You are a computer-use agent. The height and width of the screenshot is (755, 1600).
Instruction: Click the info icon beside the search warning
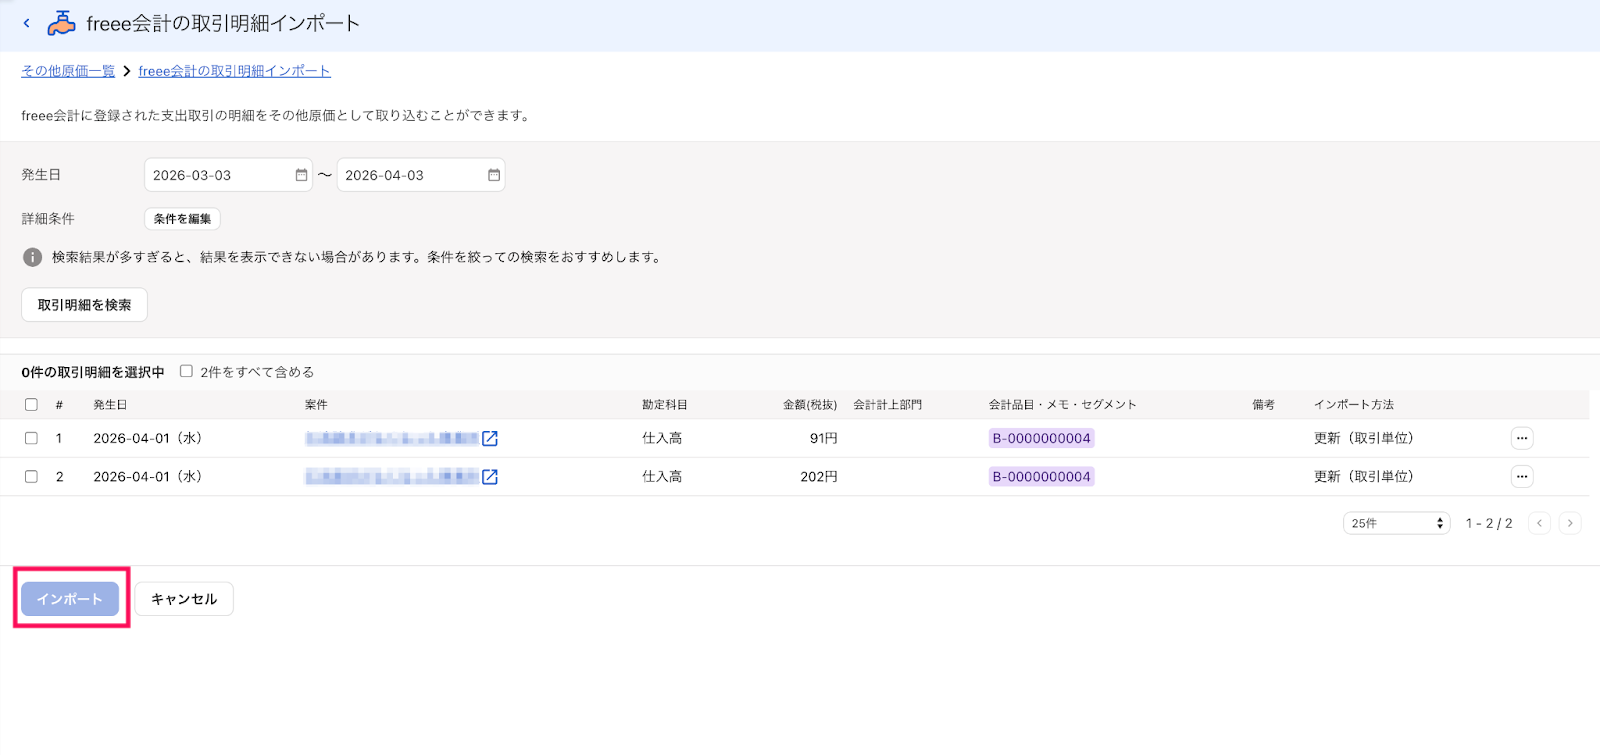pos(32,257)
